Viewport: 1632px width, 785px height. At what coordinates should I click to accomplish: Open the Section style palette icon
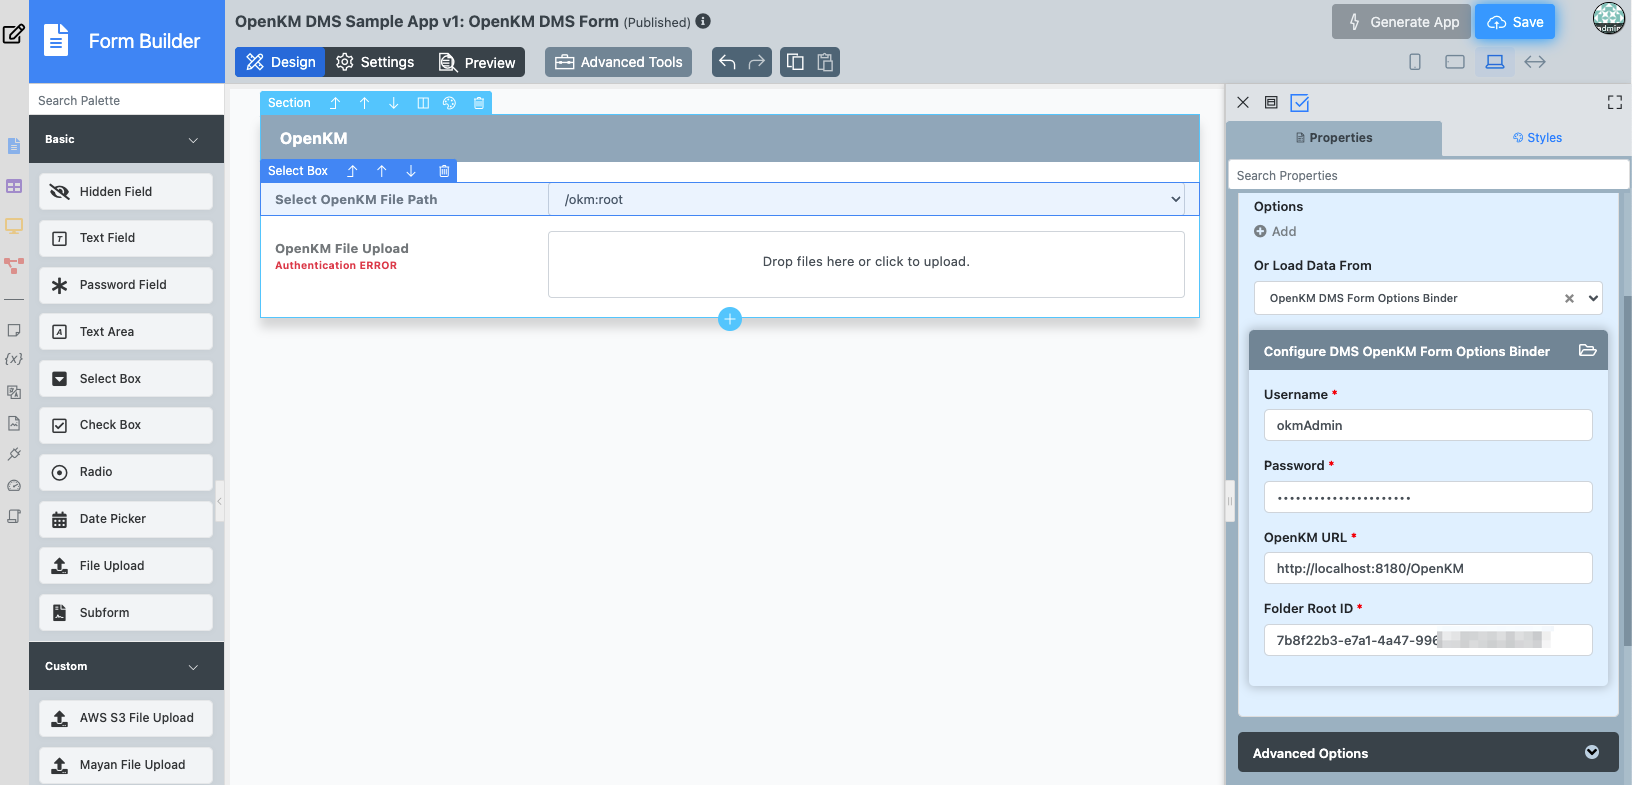[x=450, y=103]
